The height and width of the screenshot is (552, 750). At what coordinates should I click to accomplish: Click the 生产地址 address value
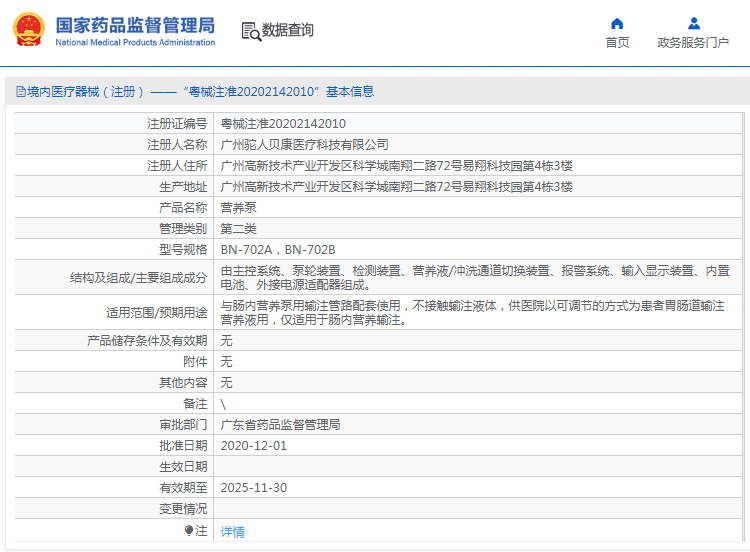396,187
